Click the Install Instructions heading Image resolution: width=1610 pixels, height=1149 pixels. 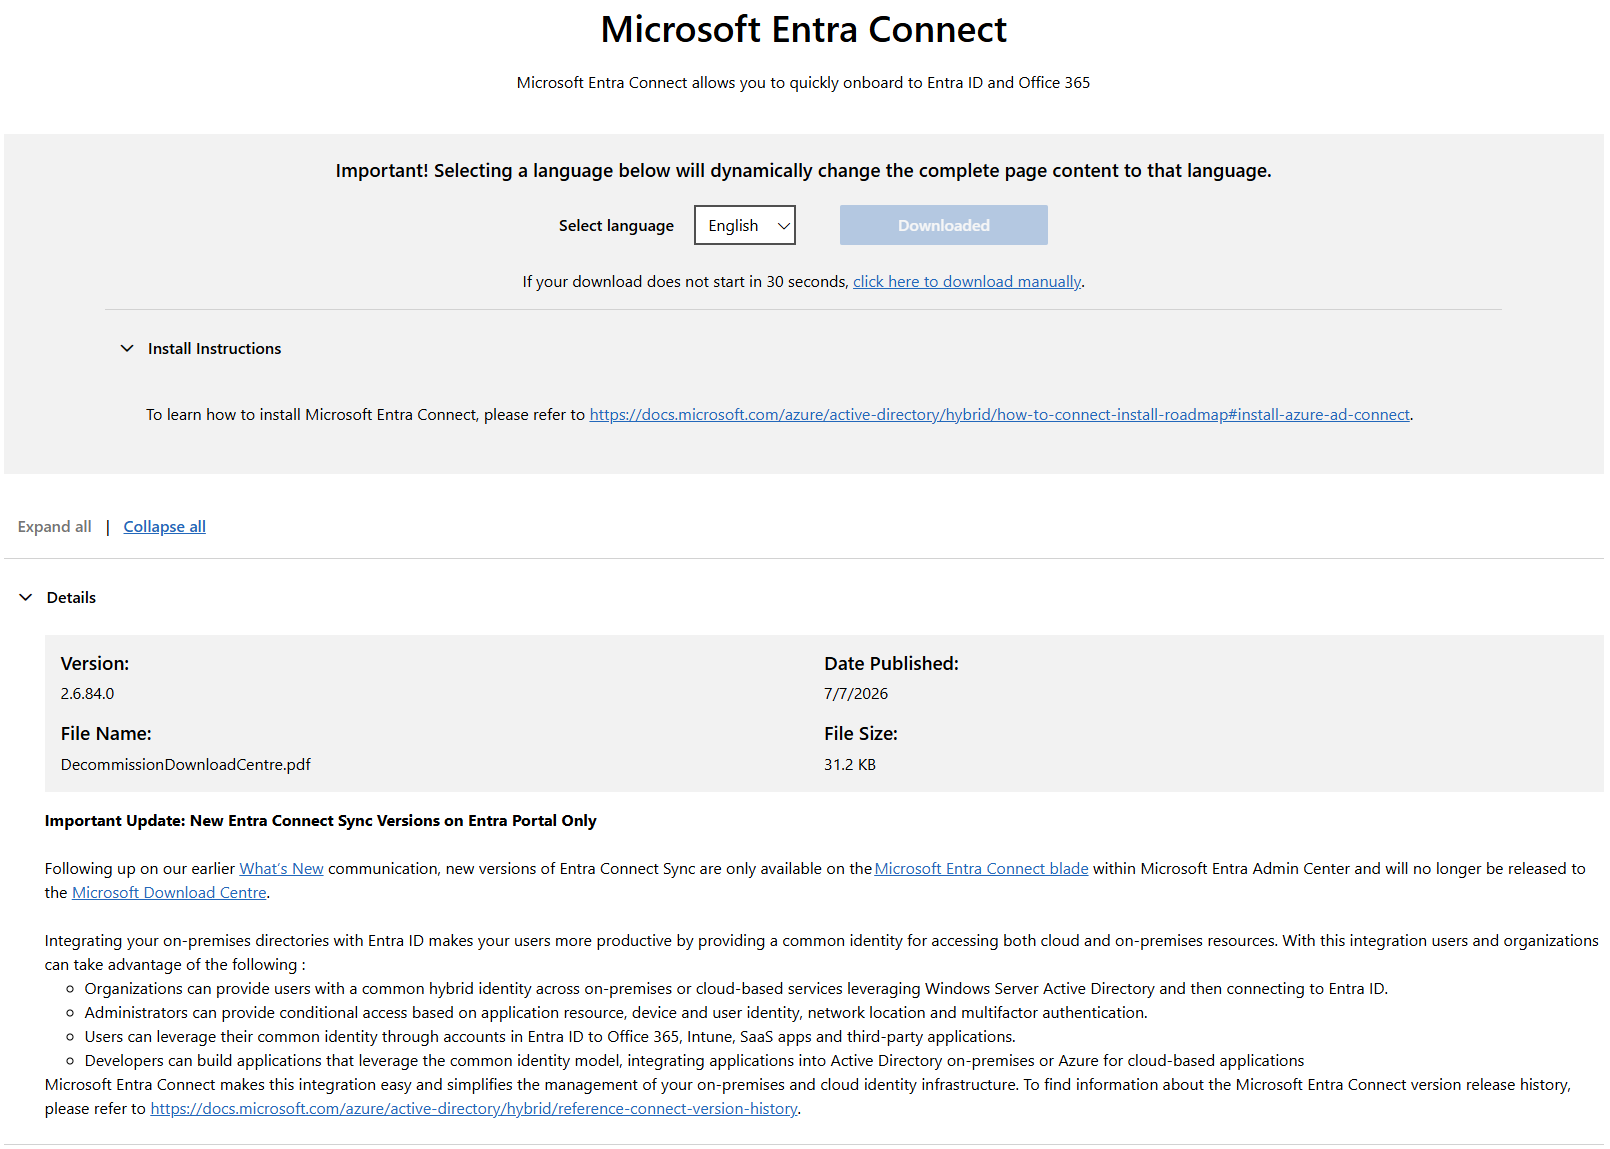click(214, 349)
